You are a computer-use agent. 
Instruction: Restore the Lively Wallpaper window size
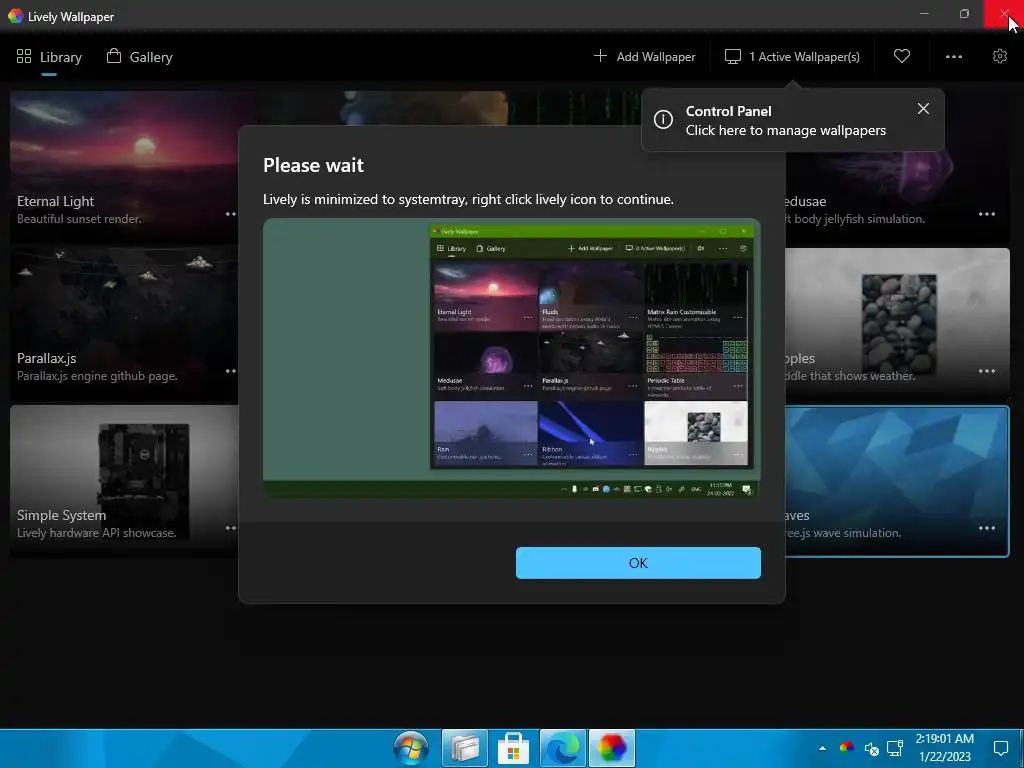click(965, 14)
